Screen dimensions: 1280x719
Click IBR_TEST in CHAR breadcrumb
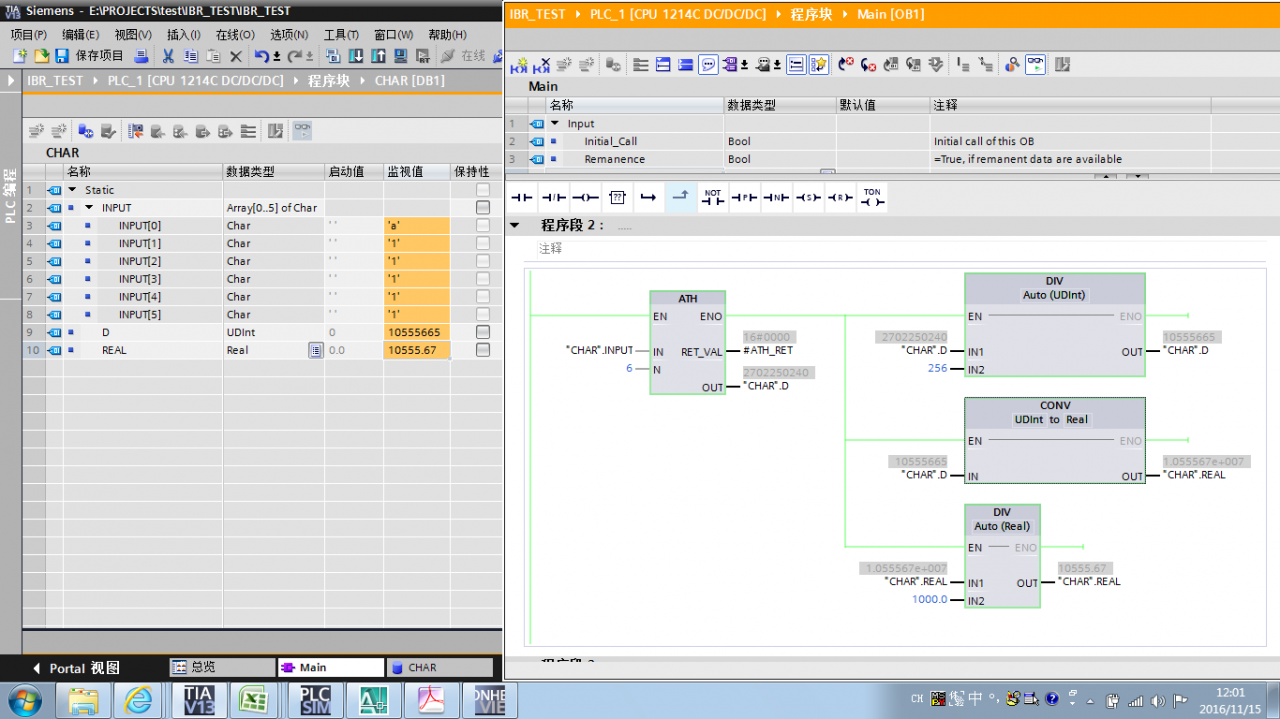(55, 80)
